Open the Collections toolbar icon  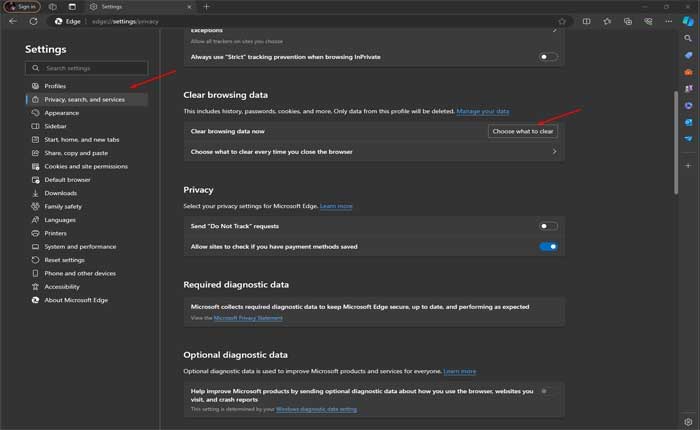628,20
